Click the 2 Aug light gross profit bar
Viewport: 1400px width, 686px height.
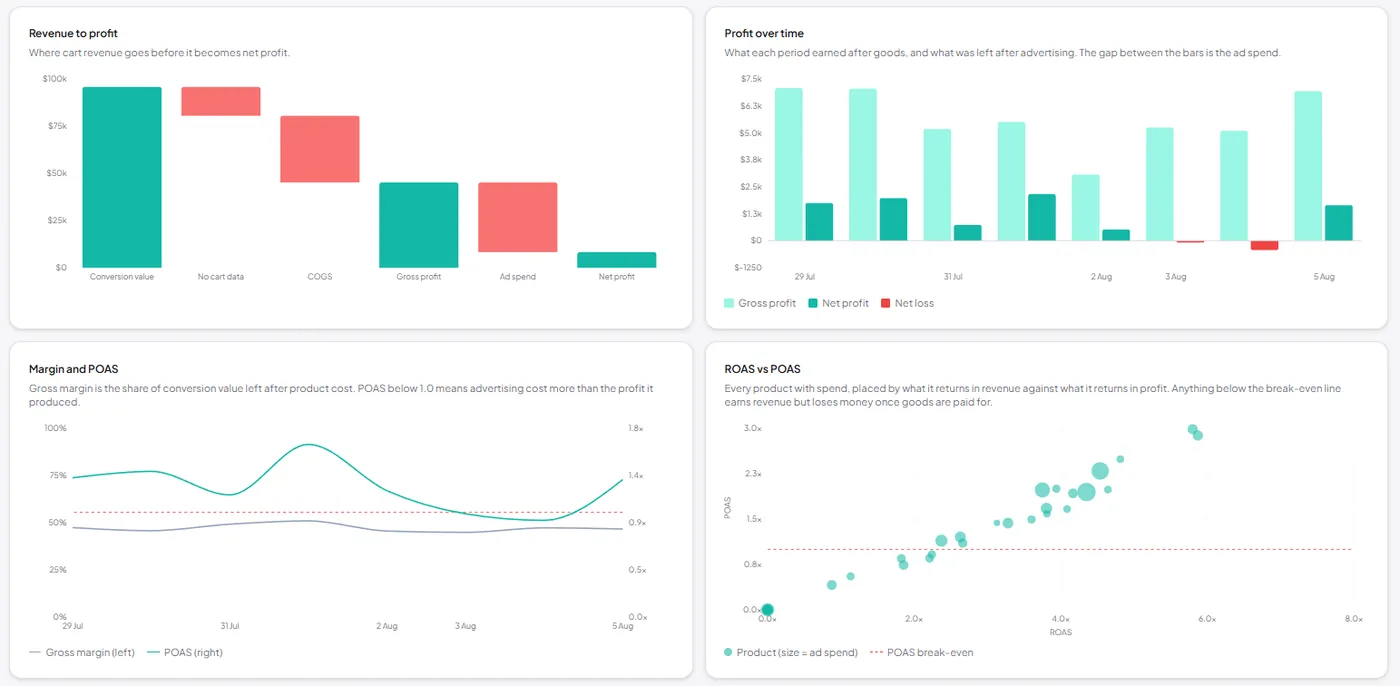tap(1086, 208)
